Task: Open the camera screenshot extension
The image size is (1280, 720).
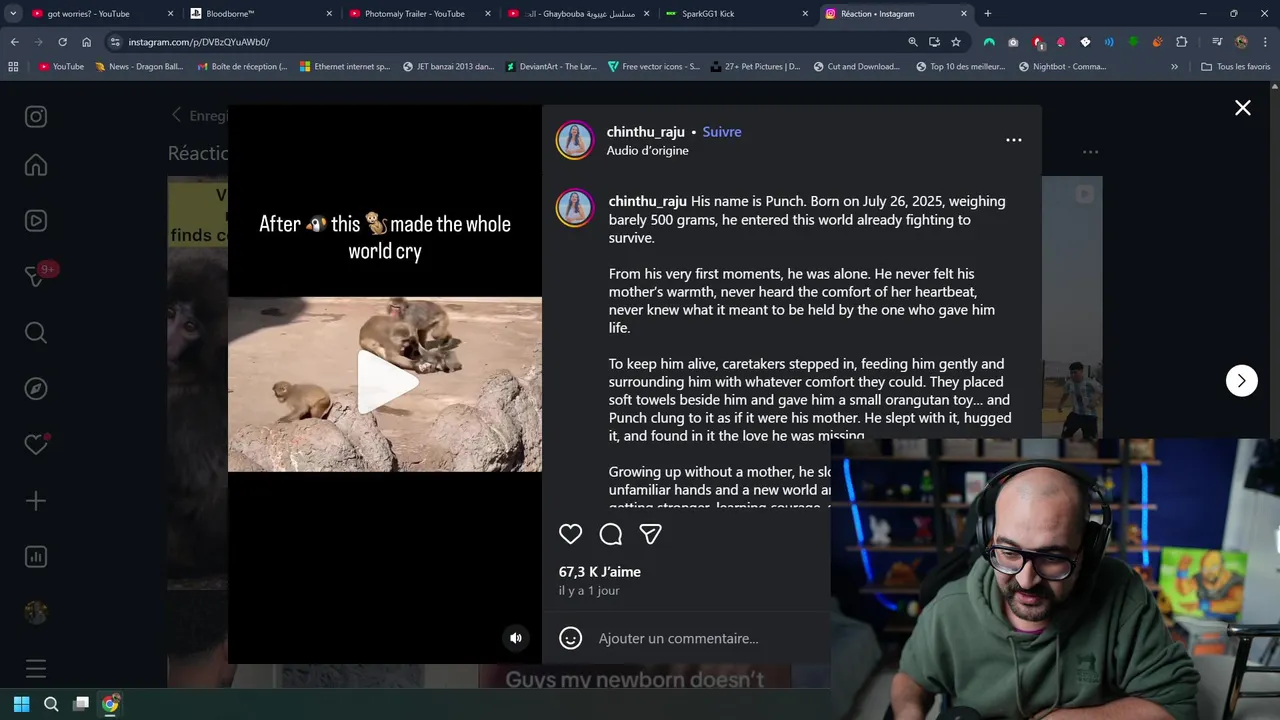Action: [1013, 42]
